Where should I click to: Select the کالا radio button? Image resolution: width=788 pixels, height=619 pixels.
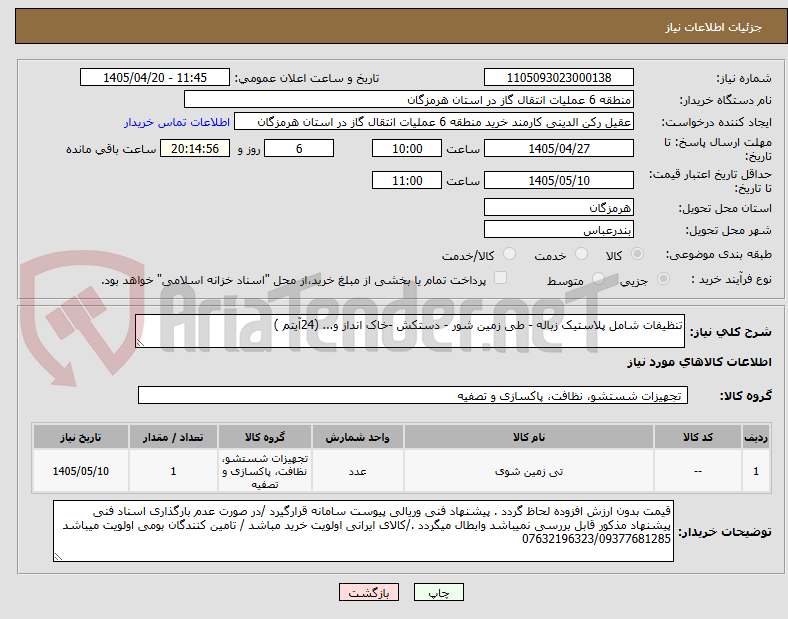pyautogui.click(x=637, y=254)
